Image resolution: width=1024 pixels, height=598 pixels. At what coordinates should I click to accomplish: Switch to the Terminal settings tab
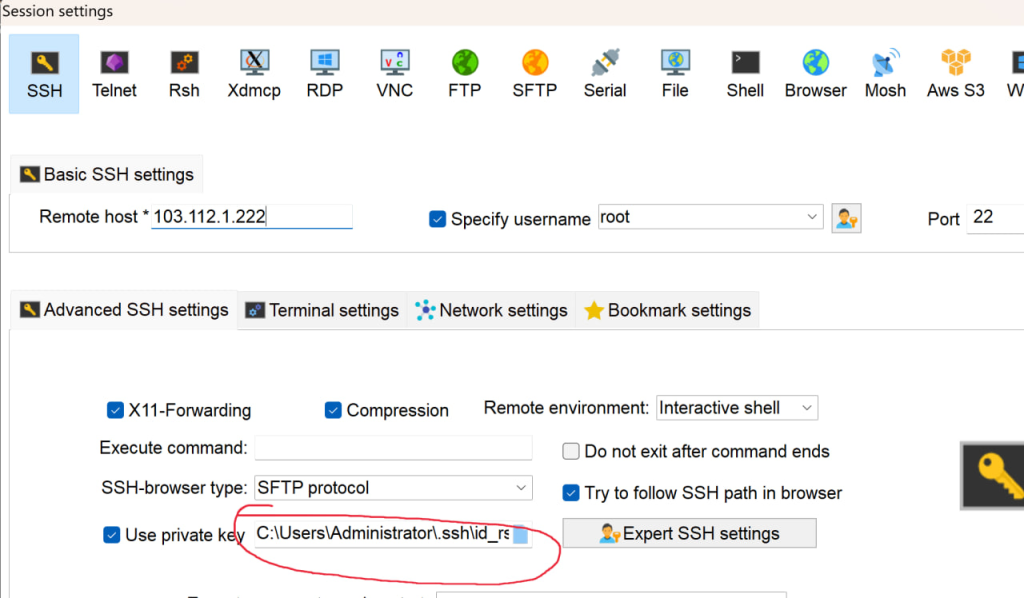(x=322, y=311)
